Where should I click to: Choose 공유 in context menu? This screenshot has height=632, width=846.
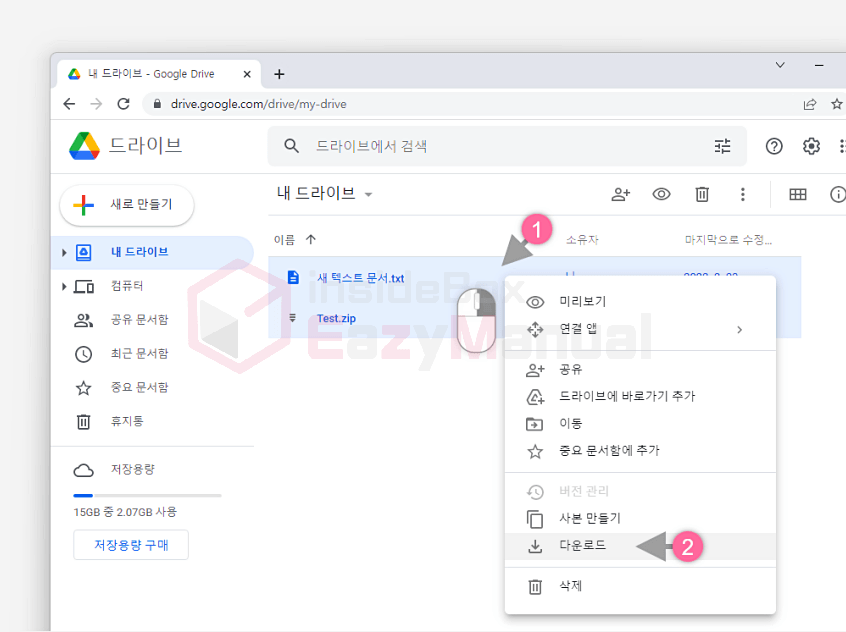coord(640,370)
